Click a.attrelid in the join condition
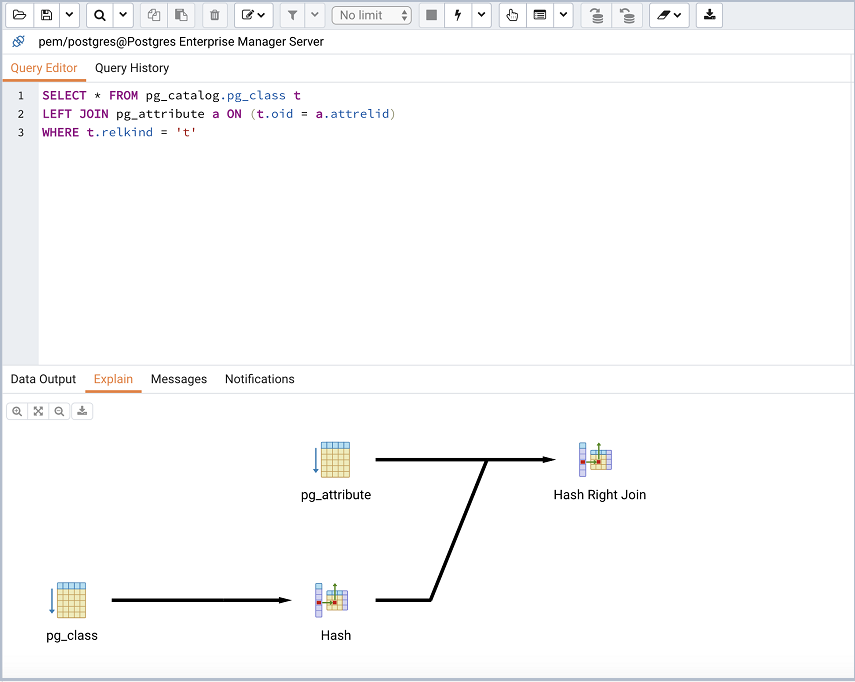Image resolution: width=855 pixels, height=682 pixels. [x=352, y=114]
